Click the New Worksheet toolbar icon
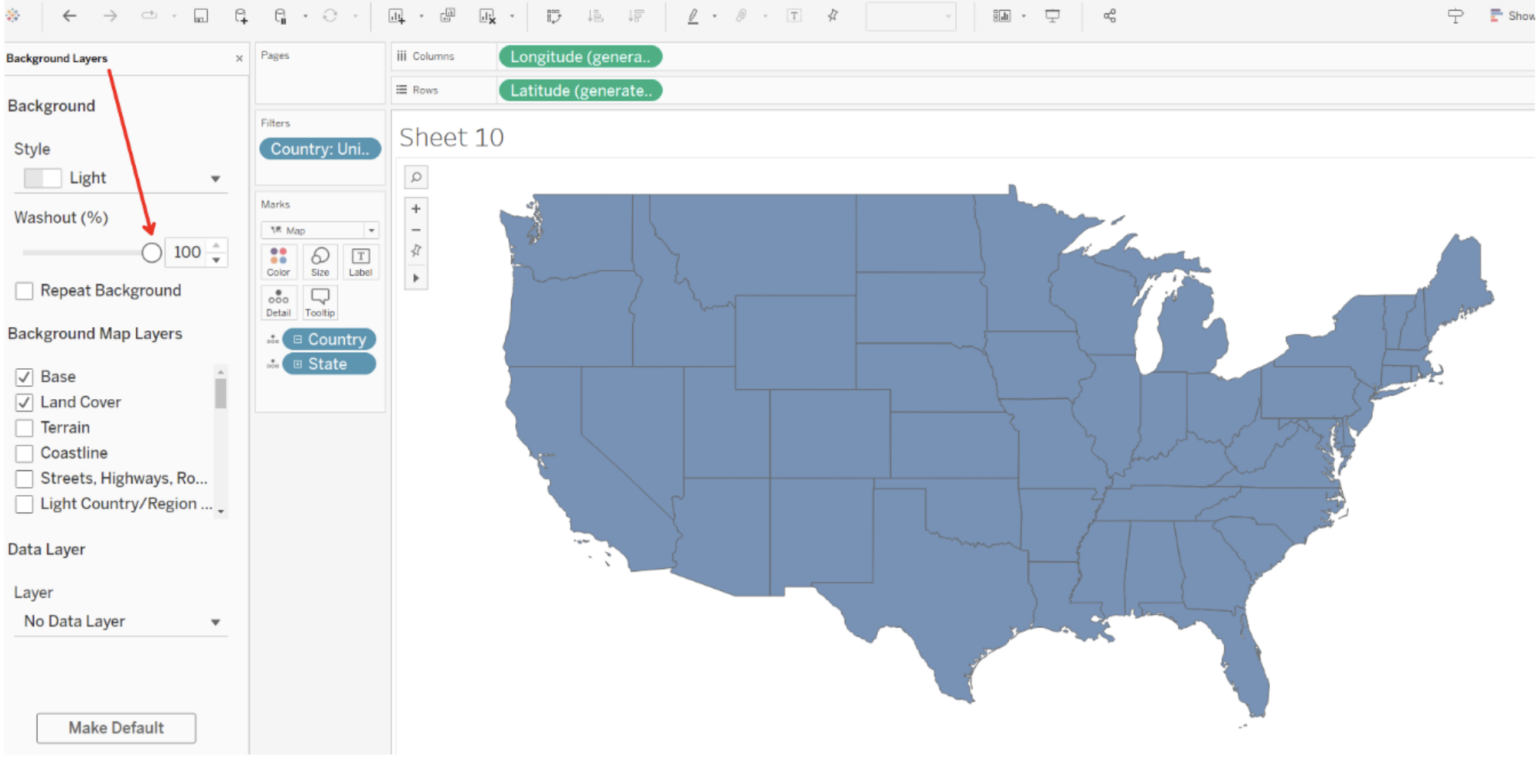Viewport: 1536px width, 758px height. pyautogui.click(x=398, y=16)
